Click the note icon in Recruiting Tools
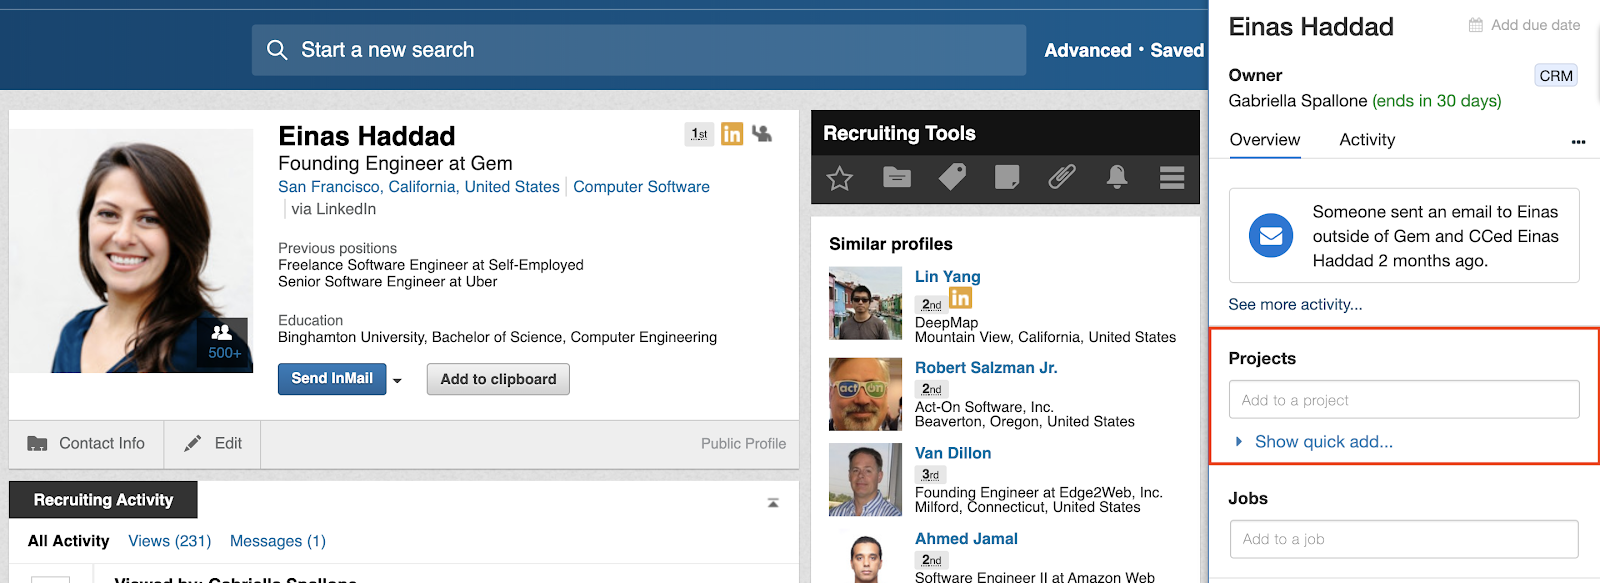The height and width of the screenshot is (583, 1600). tap(1007, 178)
